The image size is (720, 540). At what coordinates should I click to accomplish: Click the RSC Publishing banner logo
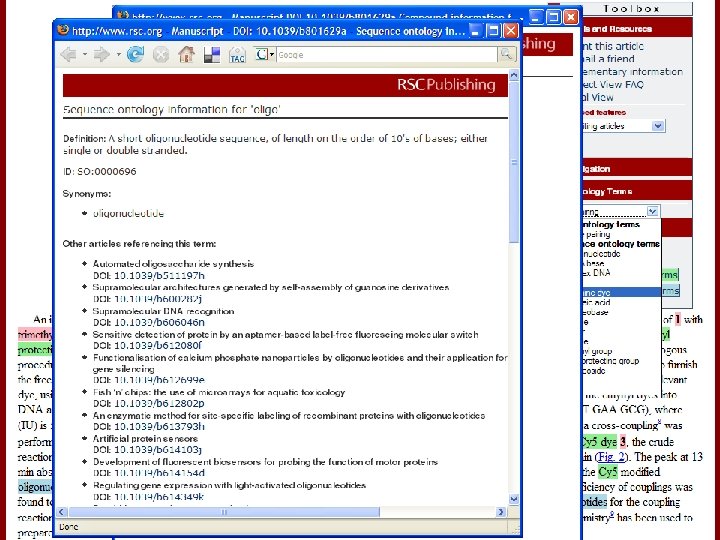[446, 84]
